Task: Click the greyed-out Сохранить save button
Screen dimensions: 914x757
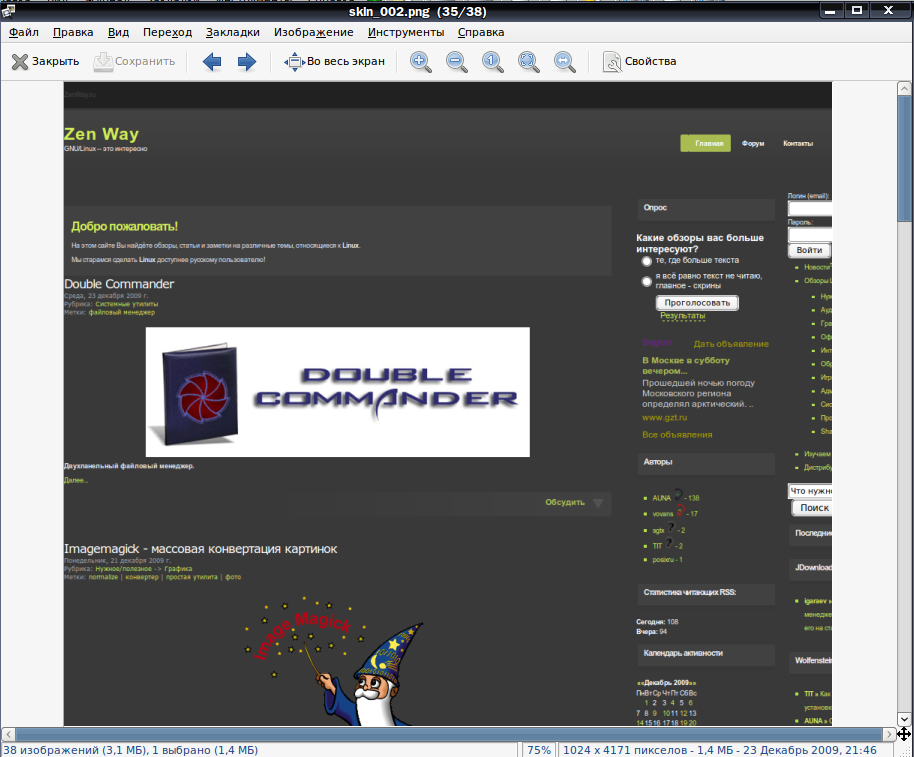Action: (135, 61)
